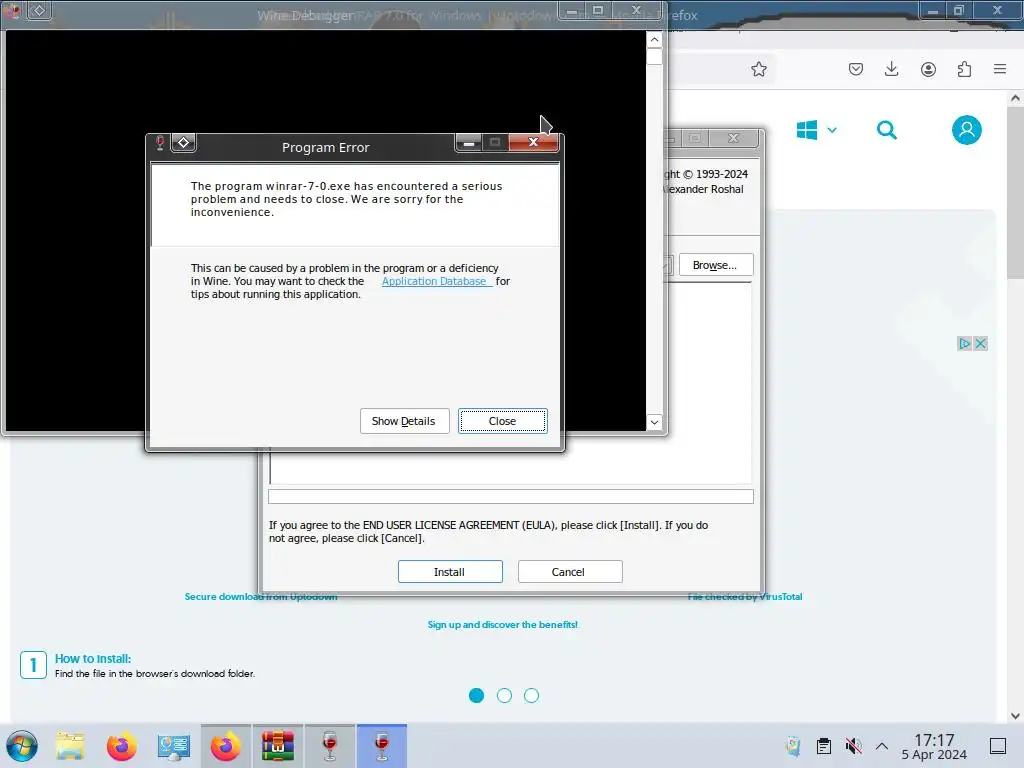Click the 'How to install:' heading
The image size is (1024, 768).
(x=93, y=658)
